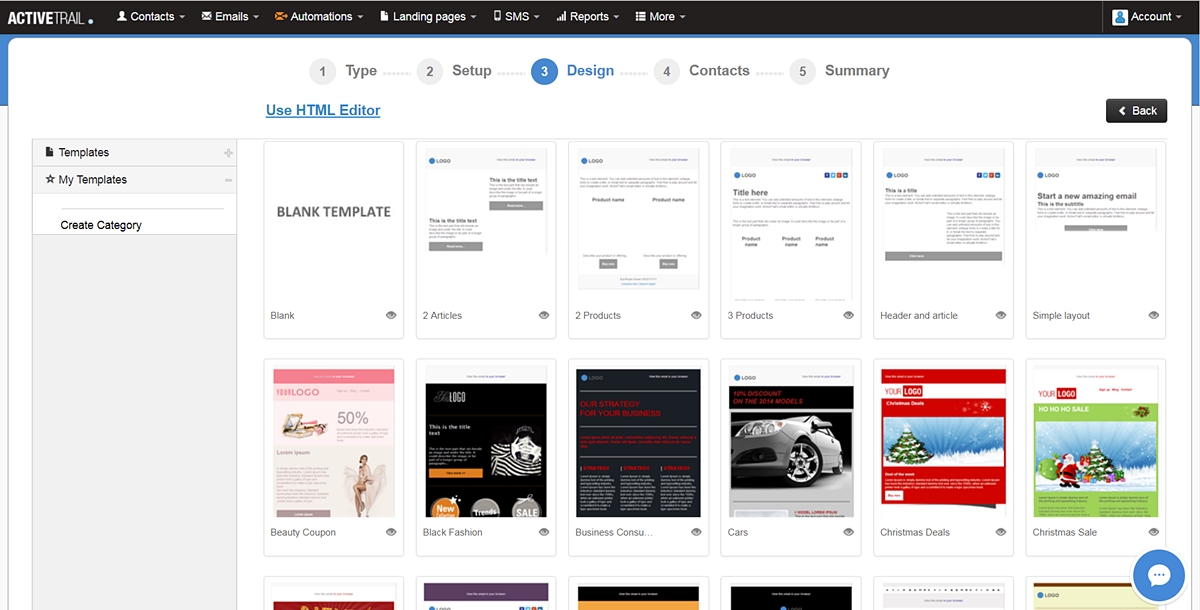
Task: Click the Simple layout label
Action: click(x=1061, y=315)
